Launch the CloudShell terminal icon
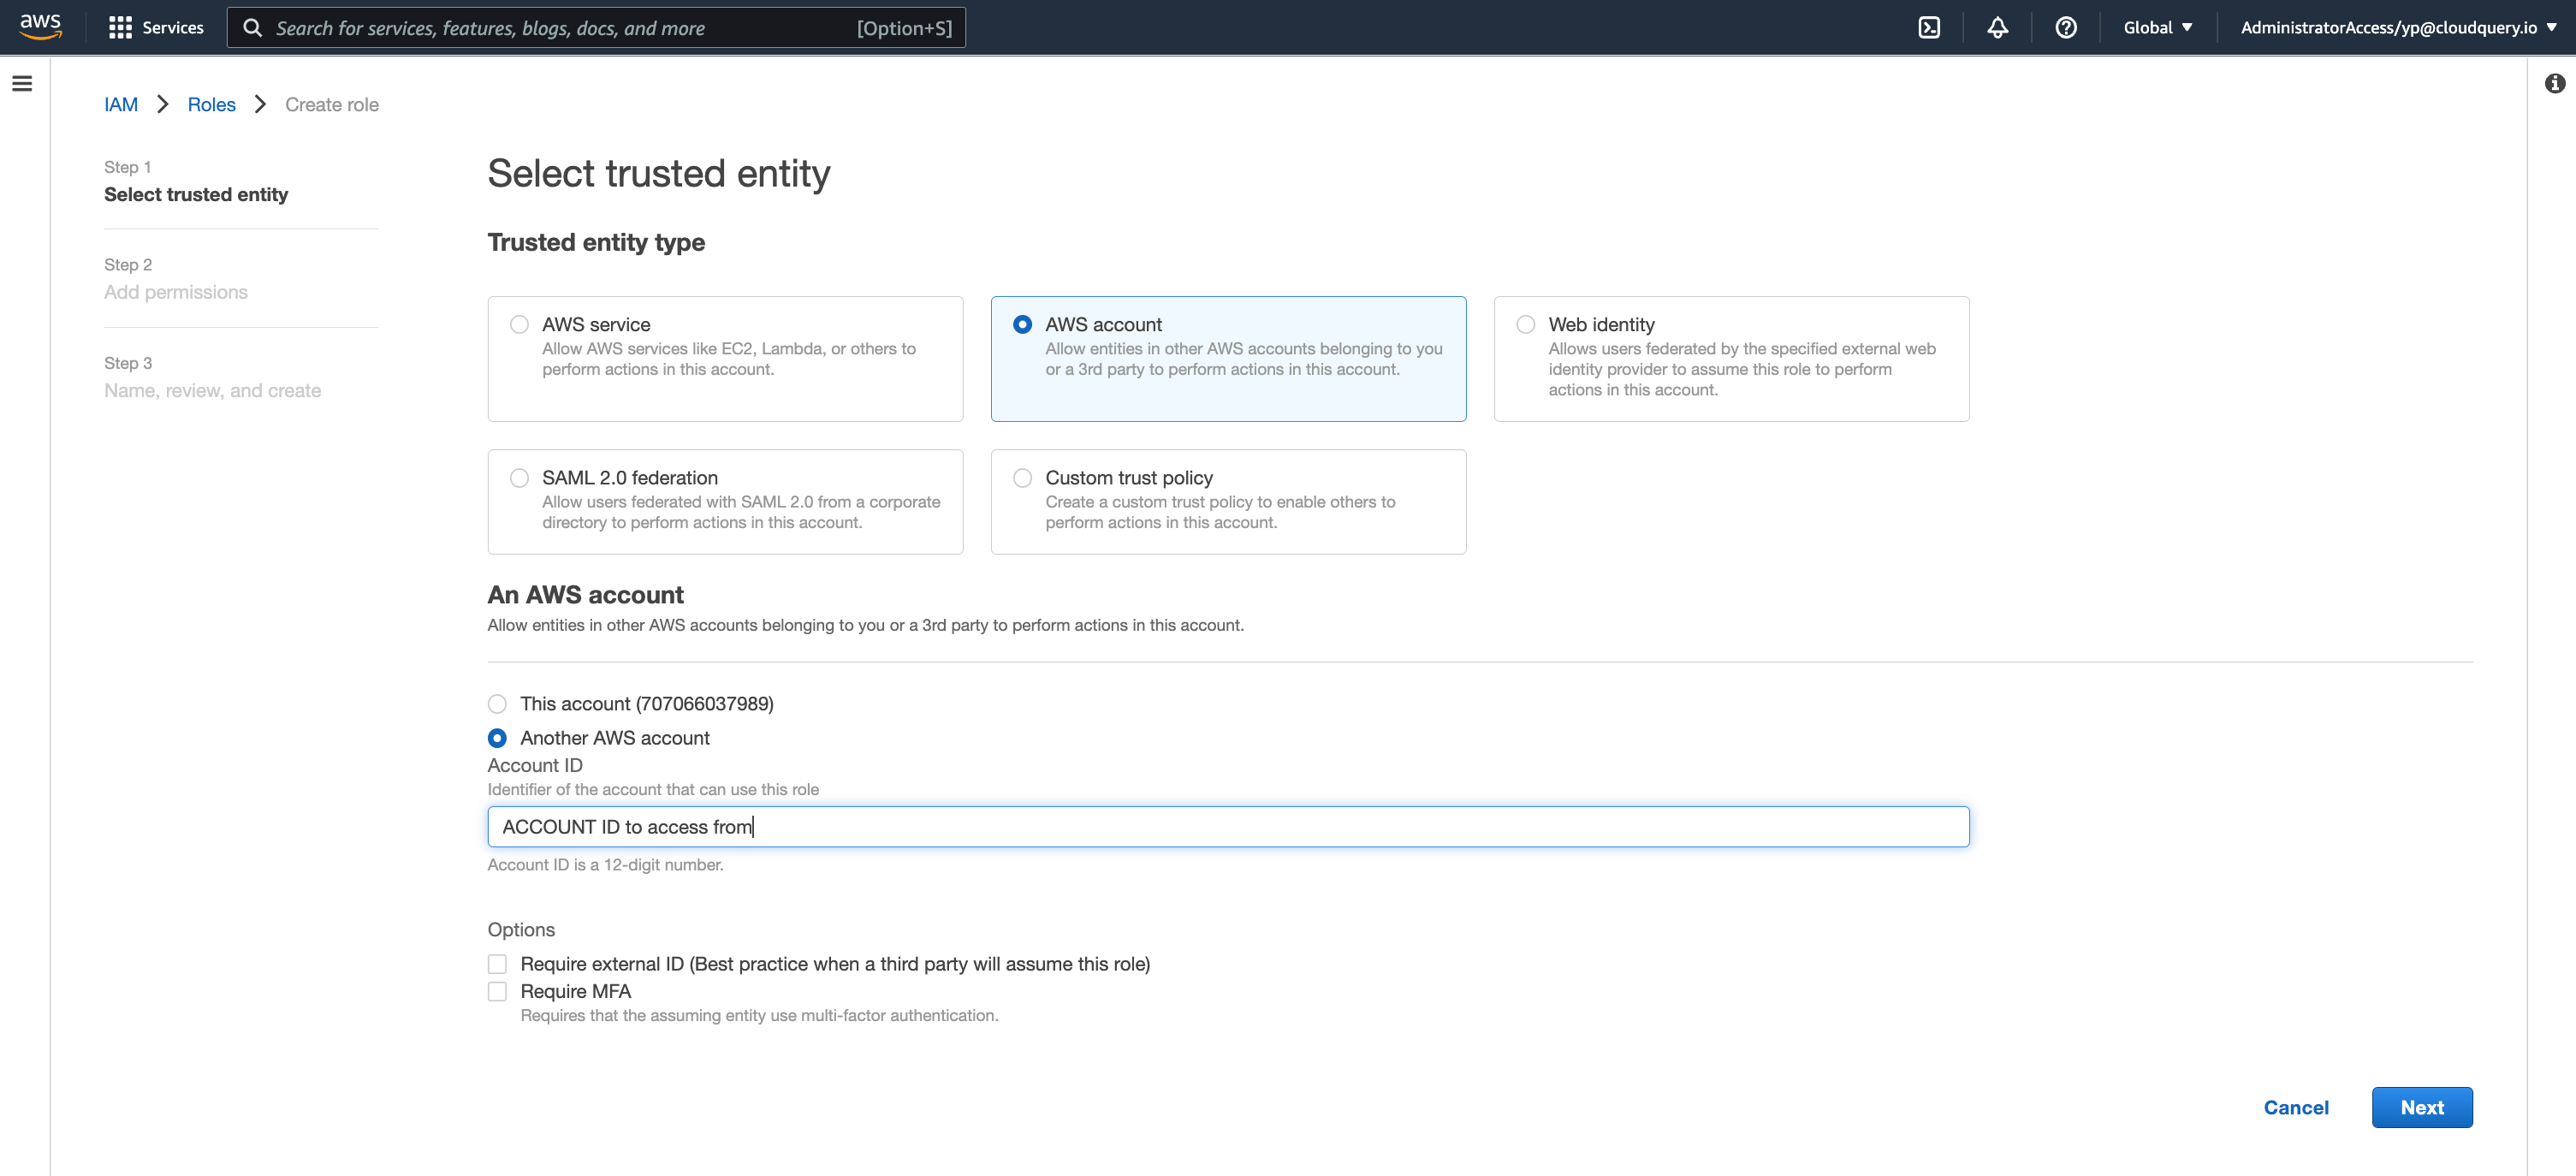The width and height of the screenshot is (2576, 1176). (1929, 27)
